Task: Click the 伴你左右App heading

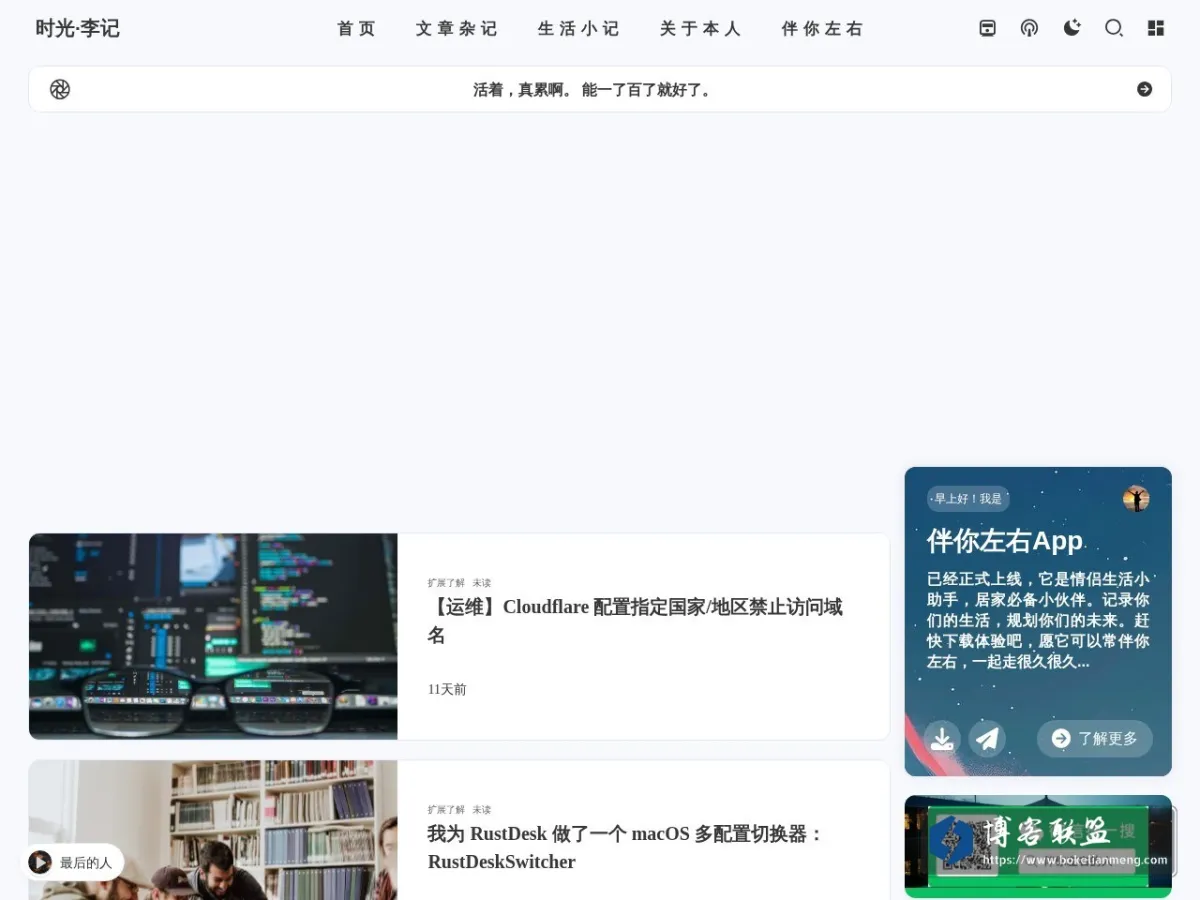Action: coord(1005,541)
